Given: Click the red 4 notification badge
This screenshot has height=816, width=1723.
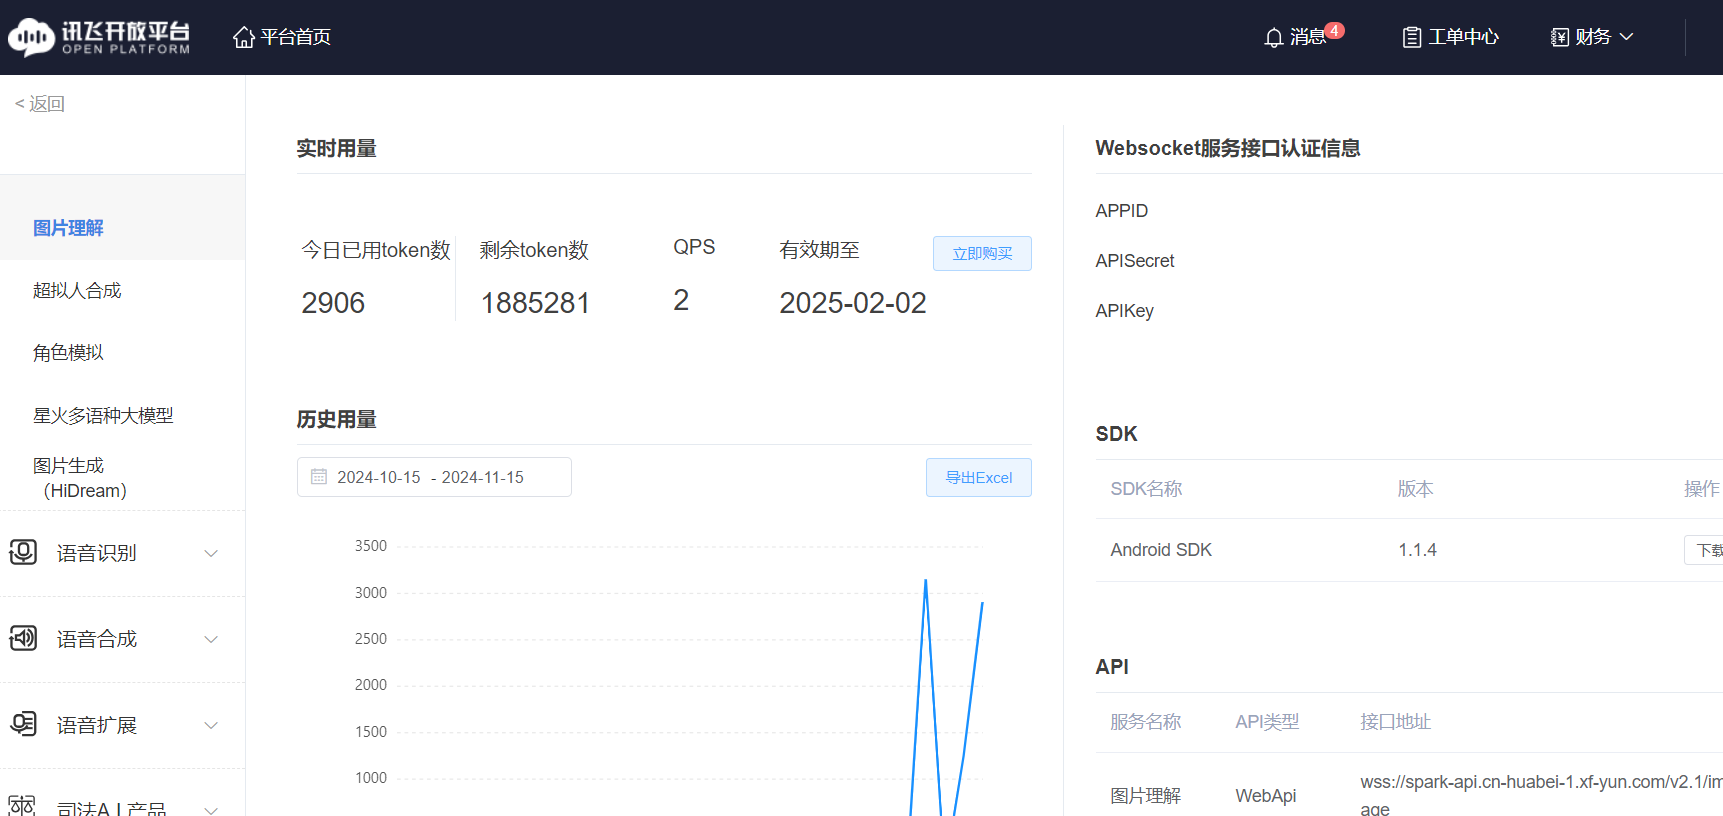Looking at the screenshot, I should tap(1334, 30).
